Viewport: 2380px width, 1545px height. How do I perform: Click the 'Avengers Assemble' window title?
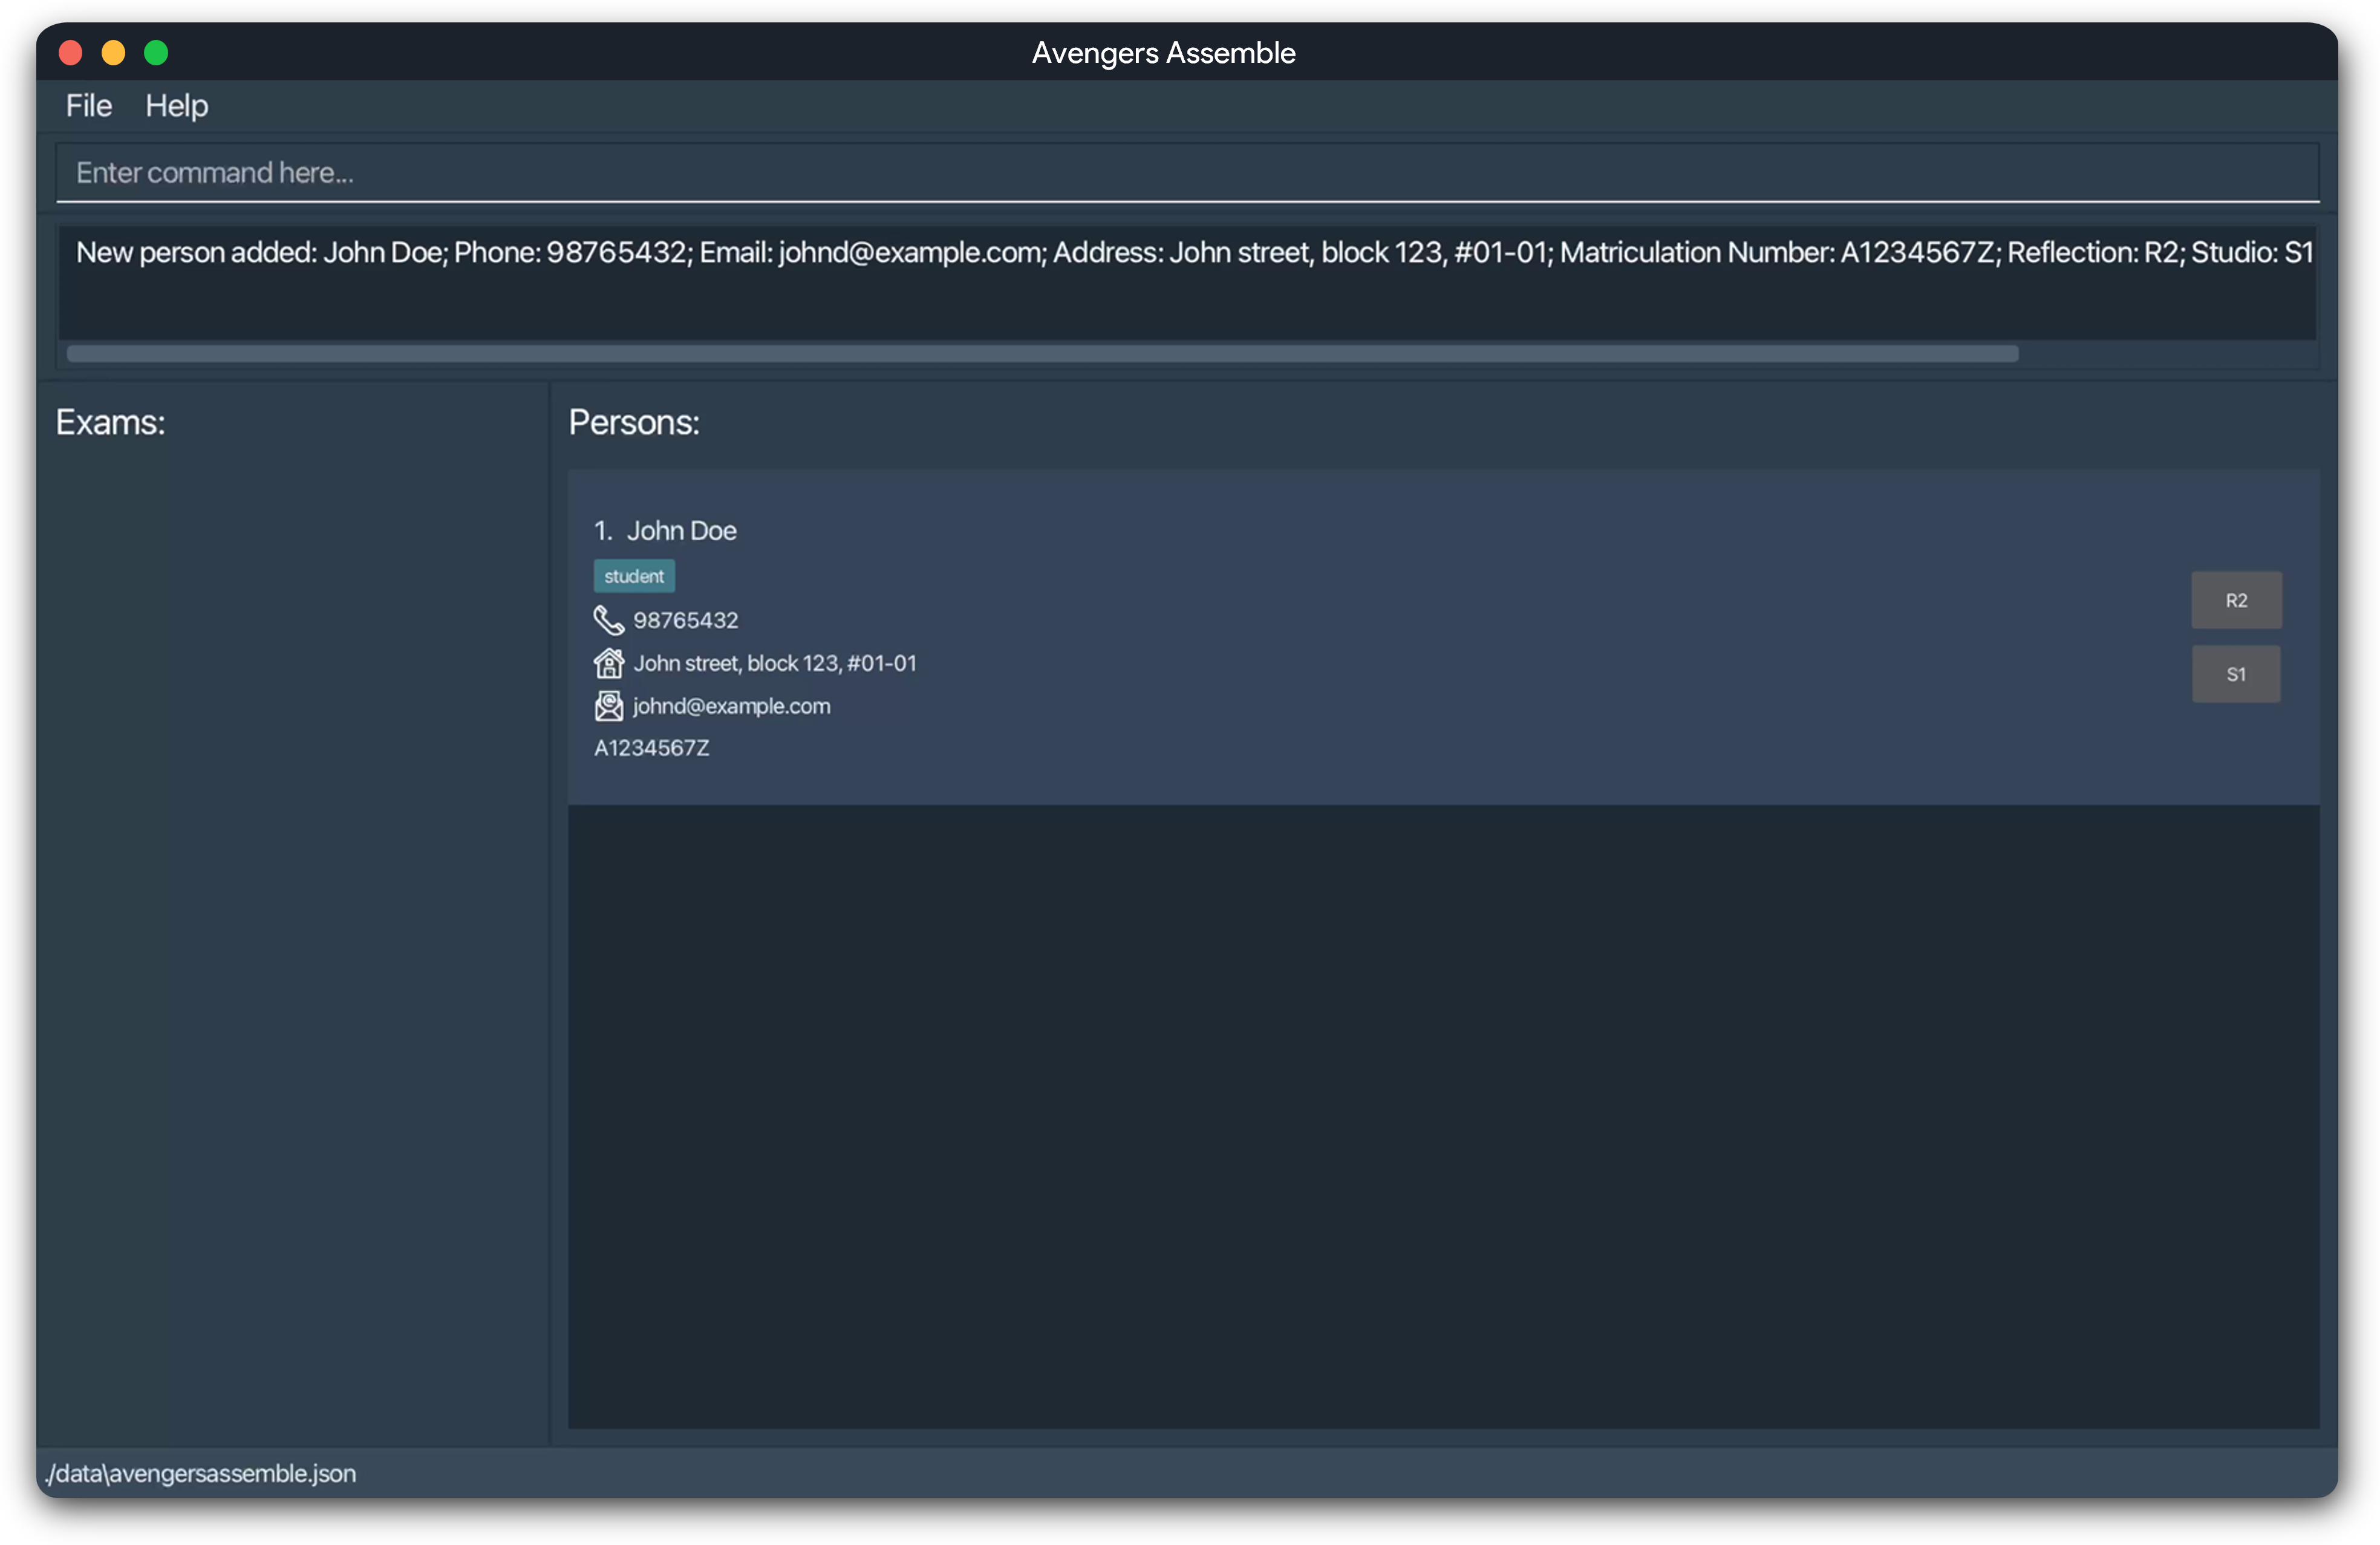click(x=1164, y=53)
